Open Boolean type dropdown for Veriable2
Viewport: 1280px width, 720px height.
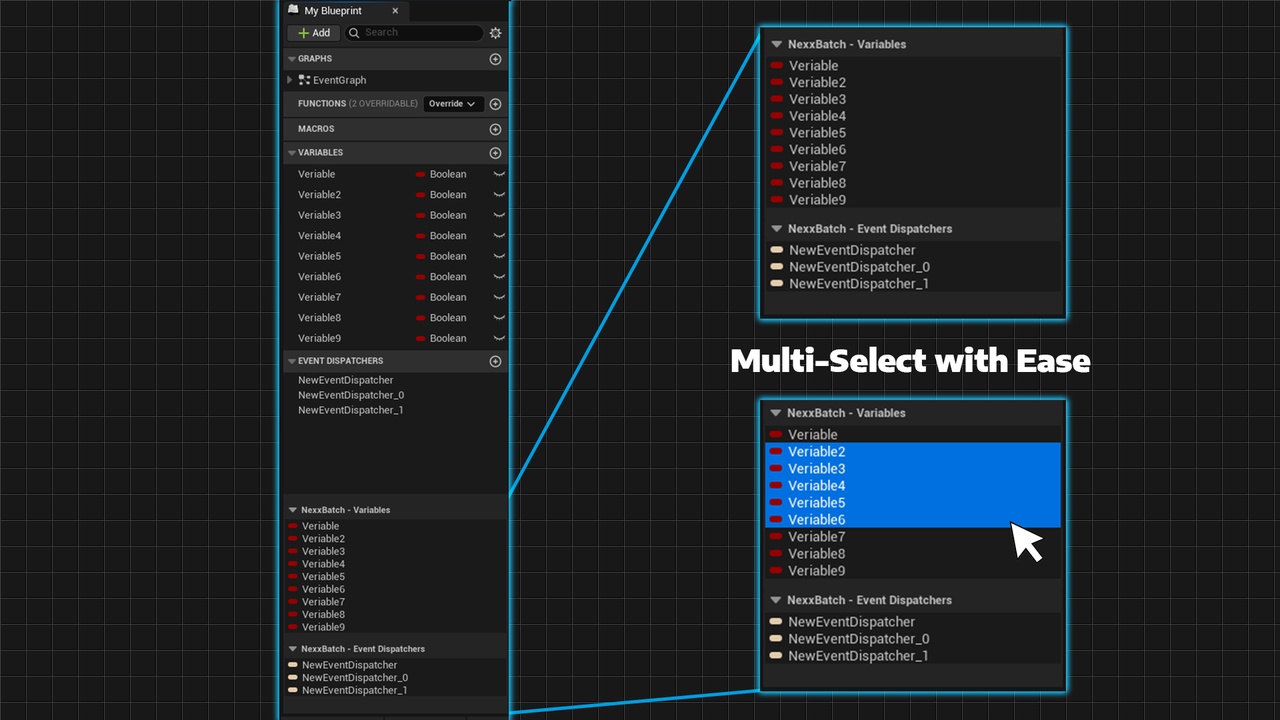point(441,195)
